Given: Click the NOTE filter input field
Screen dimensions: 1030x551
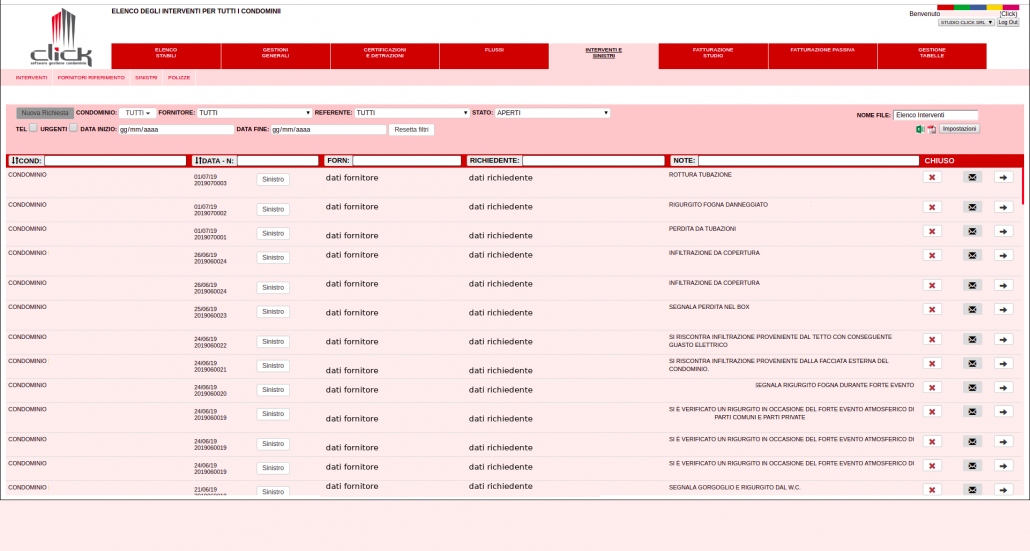Looking at the screenshot, I should point(809,160).
